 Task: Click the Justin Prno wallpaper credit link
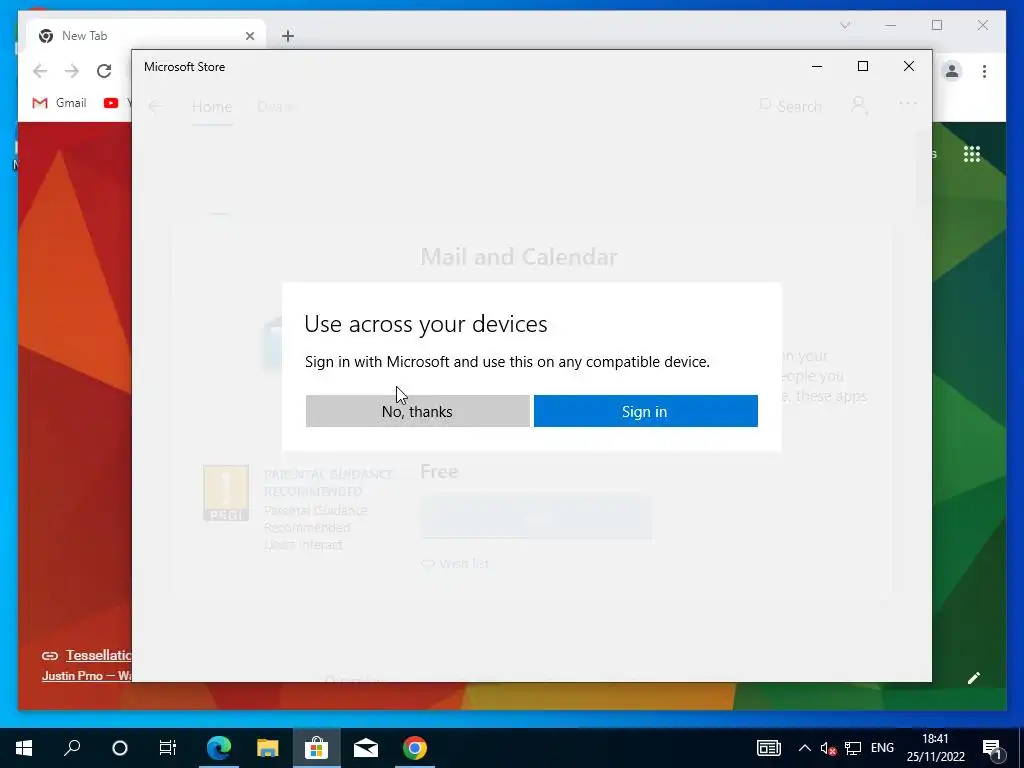point(86,675)
